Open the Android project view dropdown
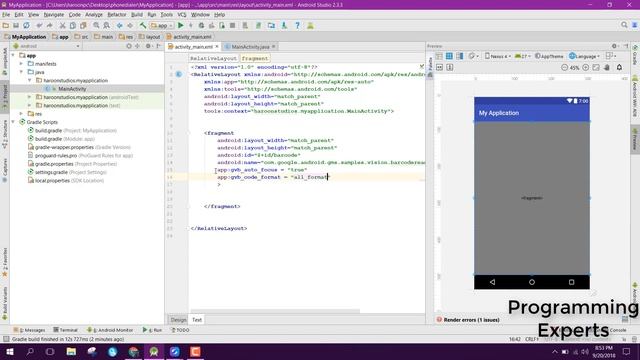640x360 pixels. tap(47, 46)
